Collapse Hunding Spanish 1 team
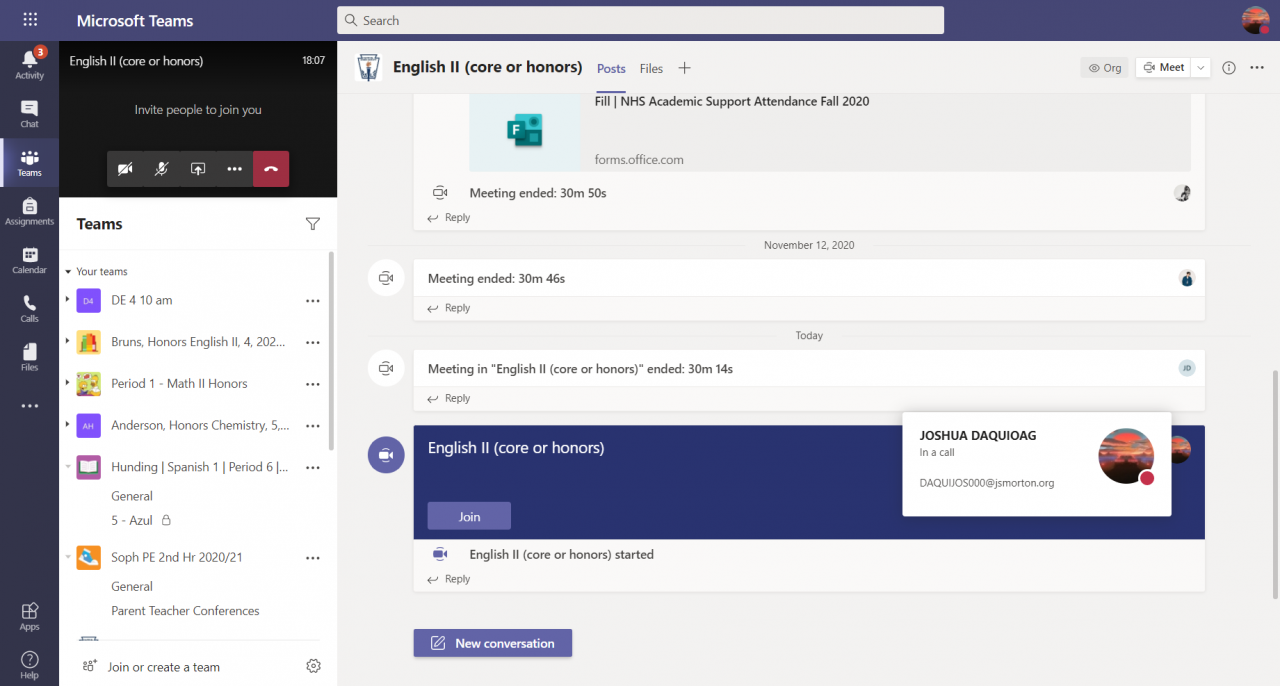 [68, 467]
